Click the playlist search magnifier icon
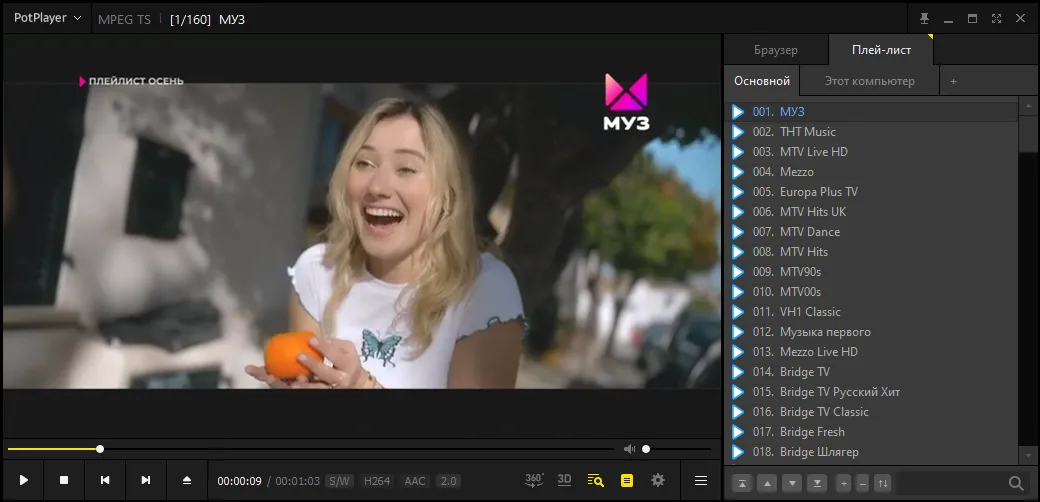Viewport: 1040px width, 502px height. point(1016,483)
